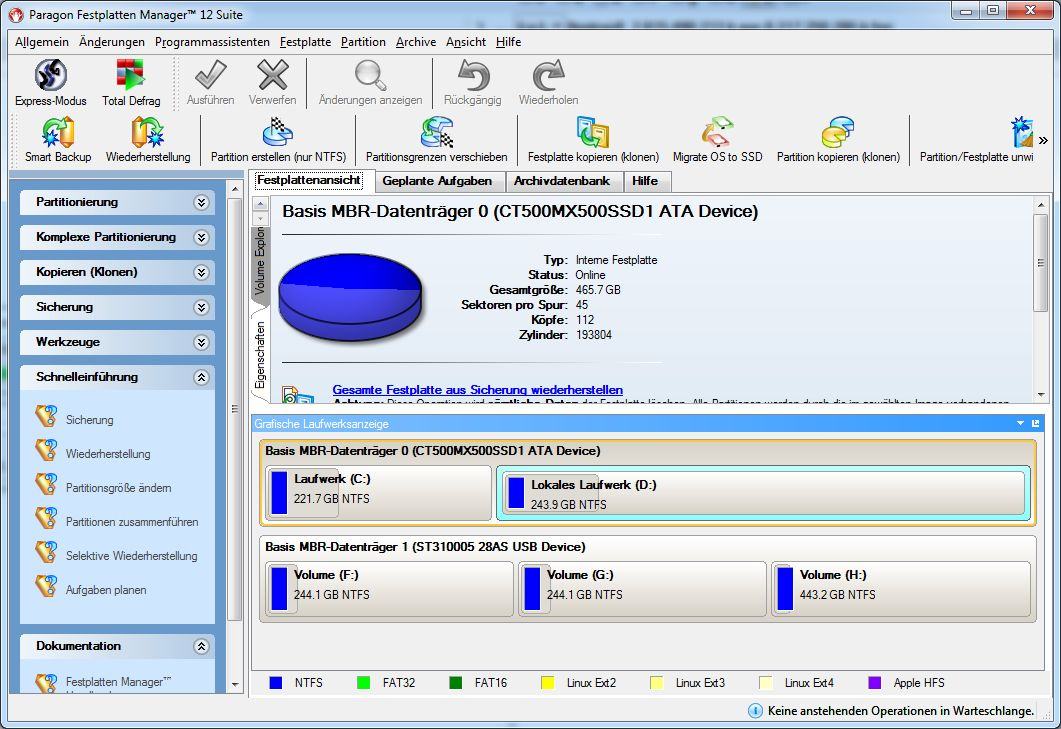Switch to the Geplante Aufgaben tab
Image resolution: width=1061 pixels, height=729 pixels.
click(437, 181)
